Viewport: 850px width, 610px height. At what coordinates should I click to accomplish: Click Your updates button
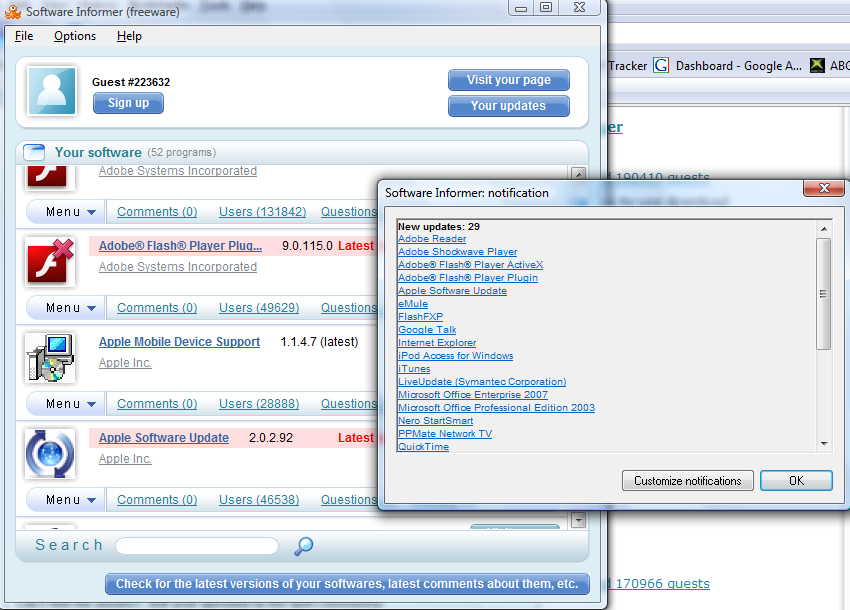coord(508,106)
